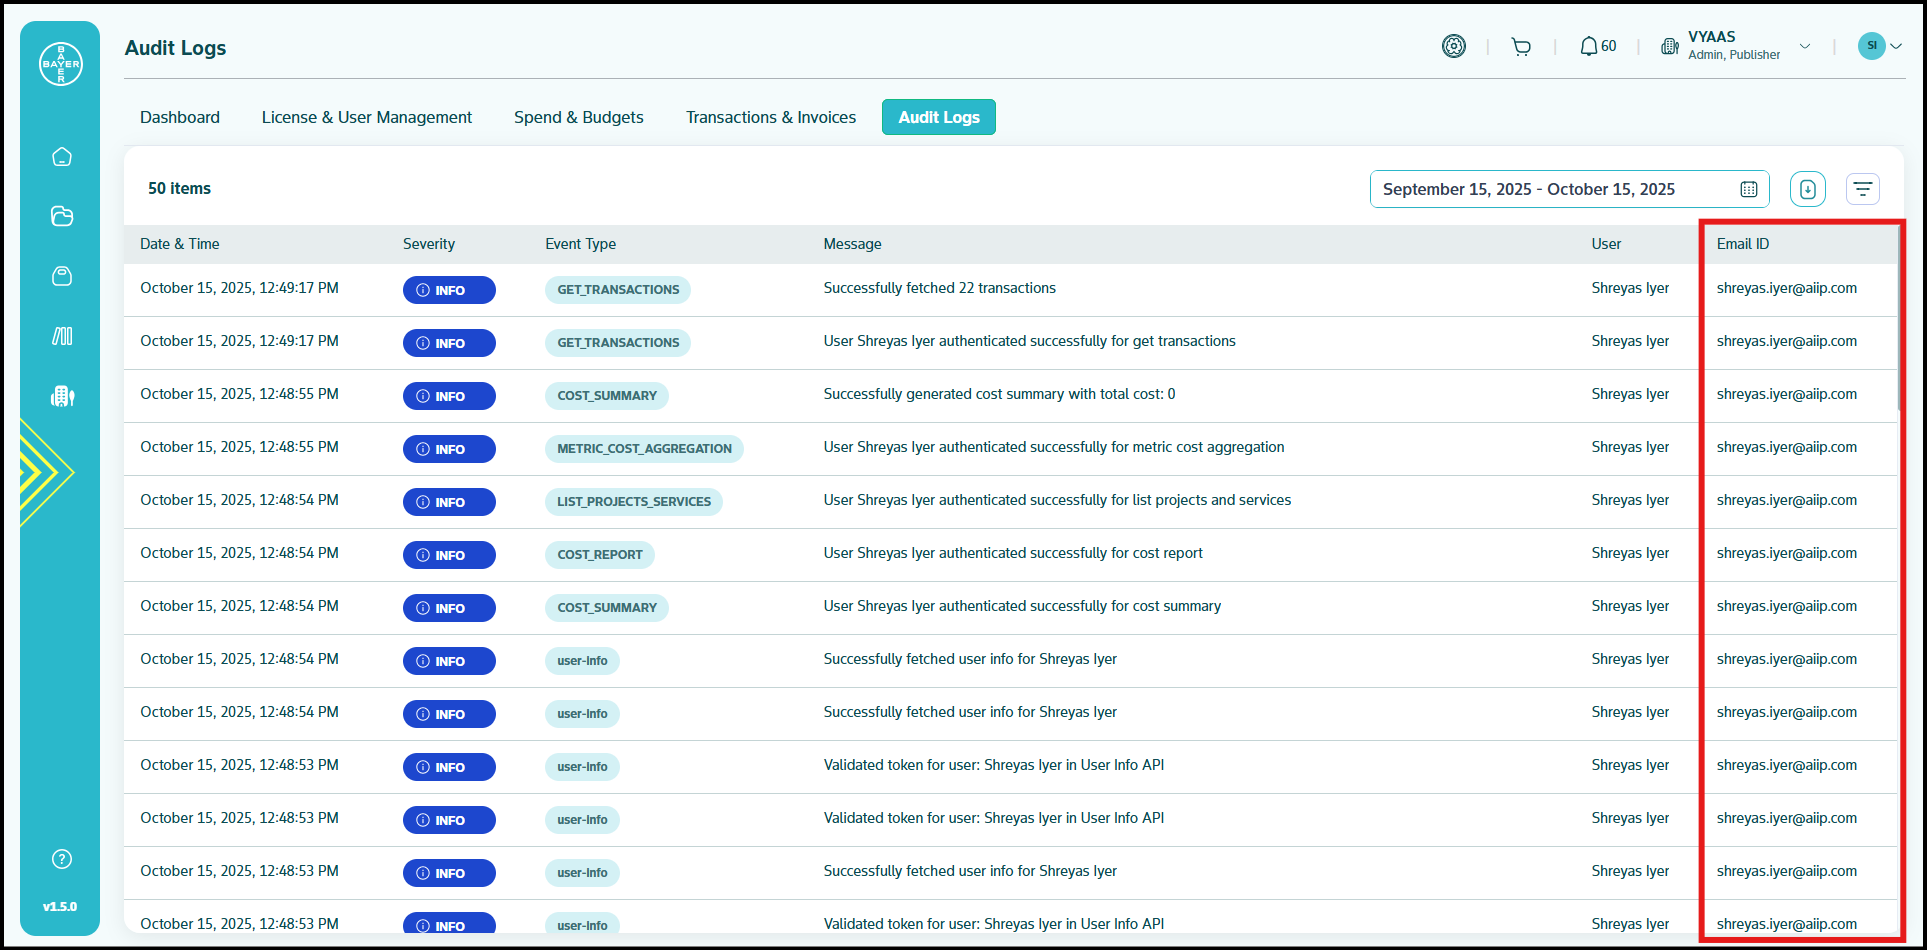Open License & User Management tab
Image resolution: width=1927 pixels, height=950 pixels.
[367, 117]
